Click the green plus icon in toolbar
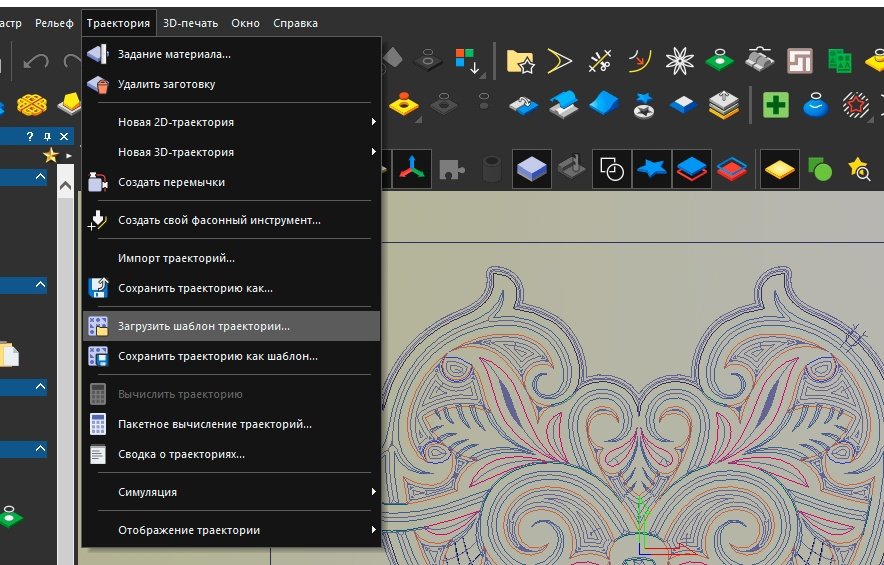 (776, 104)
